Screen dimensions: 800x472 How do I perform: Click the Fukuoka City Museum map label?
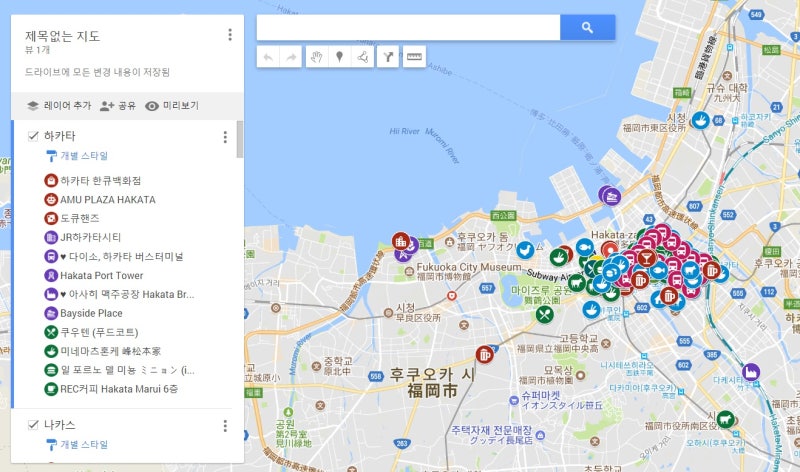[x=469, y=267]
